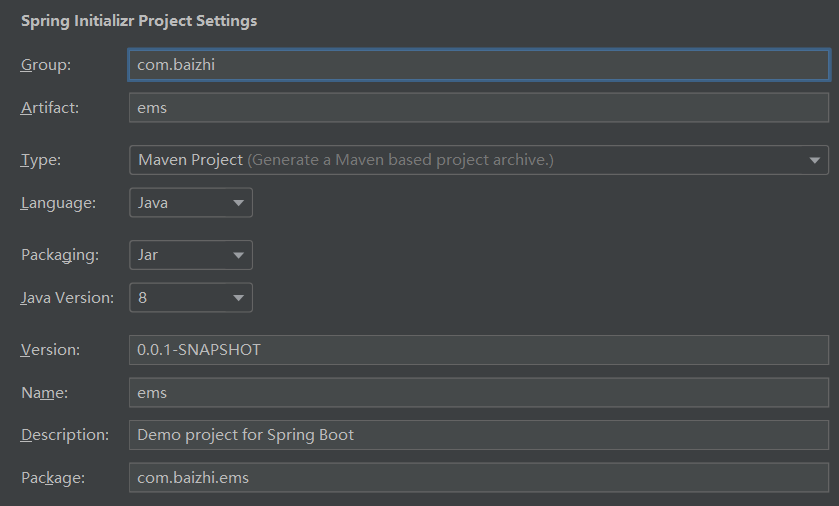Click the Version input field
This screenshot has height=506, width=839.
tap(478, 350)
